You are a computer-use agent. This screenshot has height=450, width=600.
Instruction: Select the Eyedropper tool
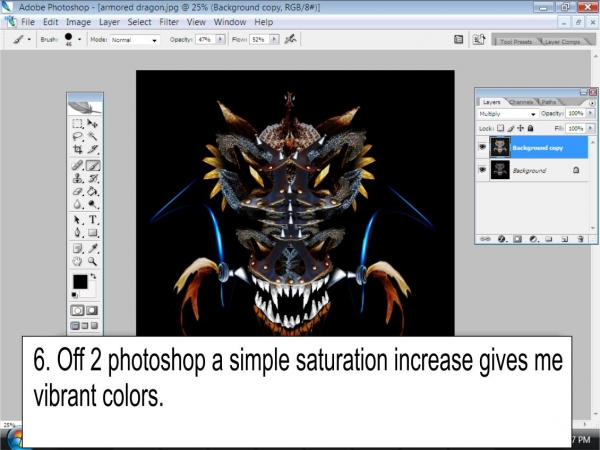[x=92, y=249]
